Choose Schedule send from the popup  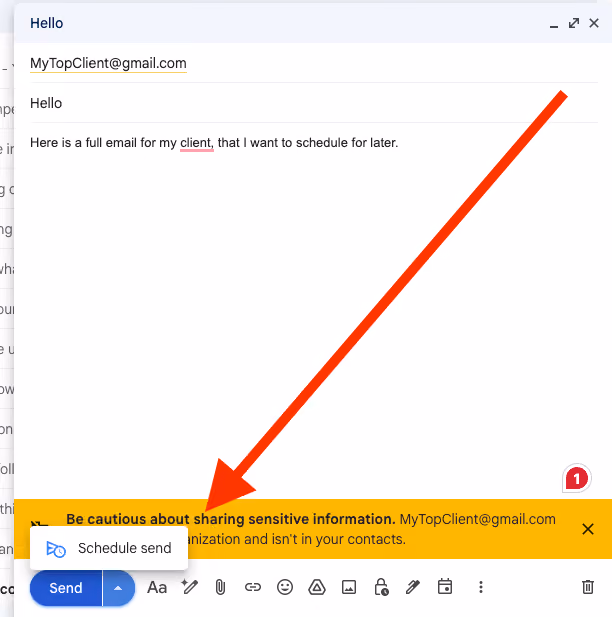coord(109,548)
